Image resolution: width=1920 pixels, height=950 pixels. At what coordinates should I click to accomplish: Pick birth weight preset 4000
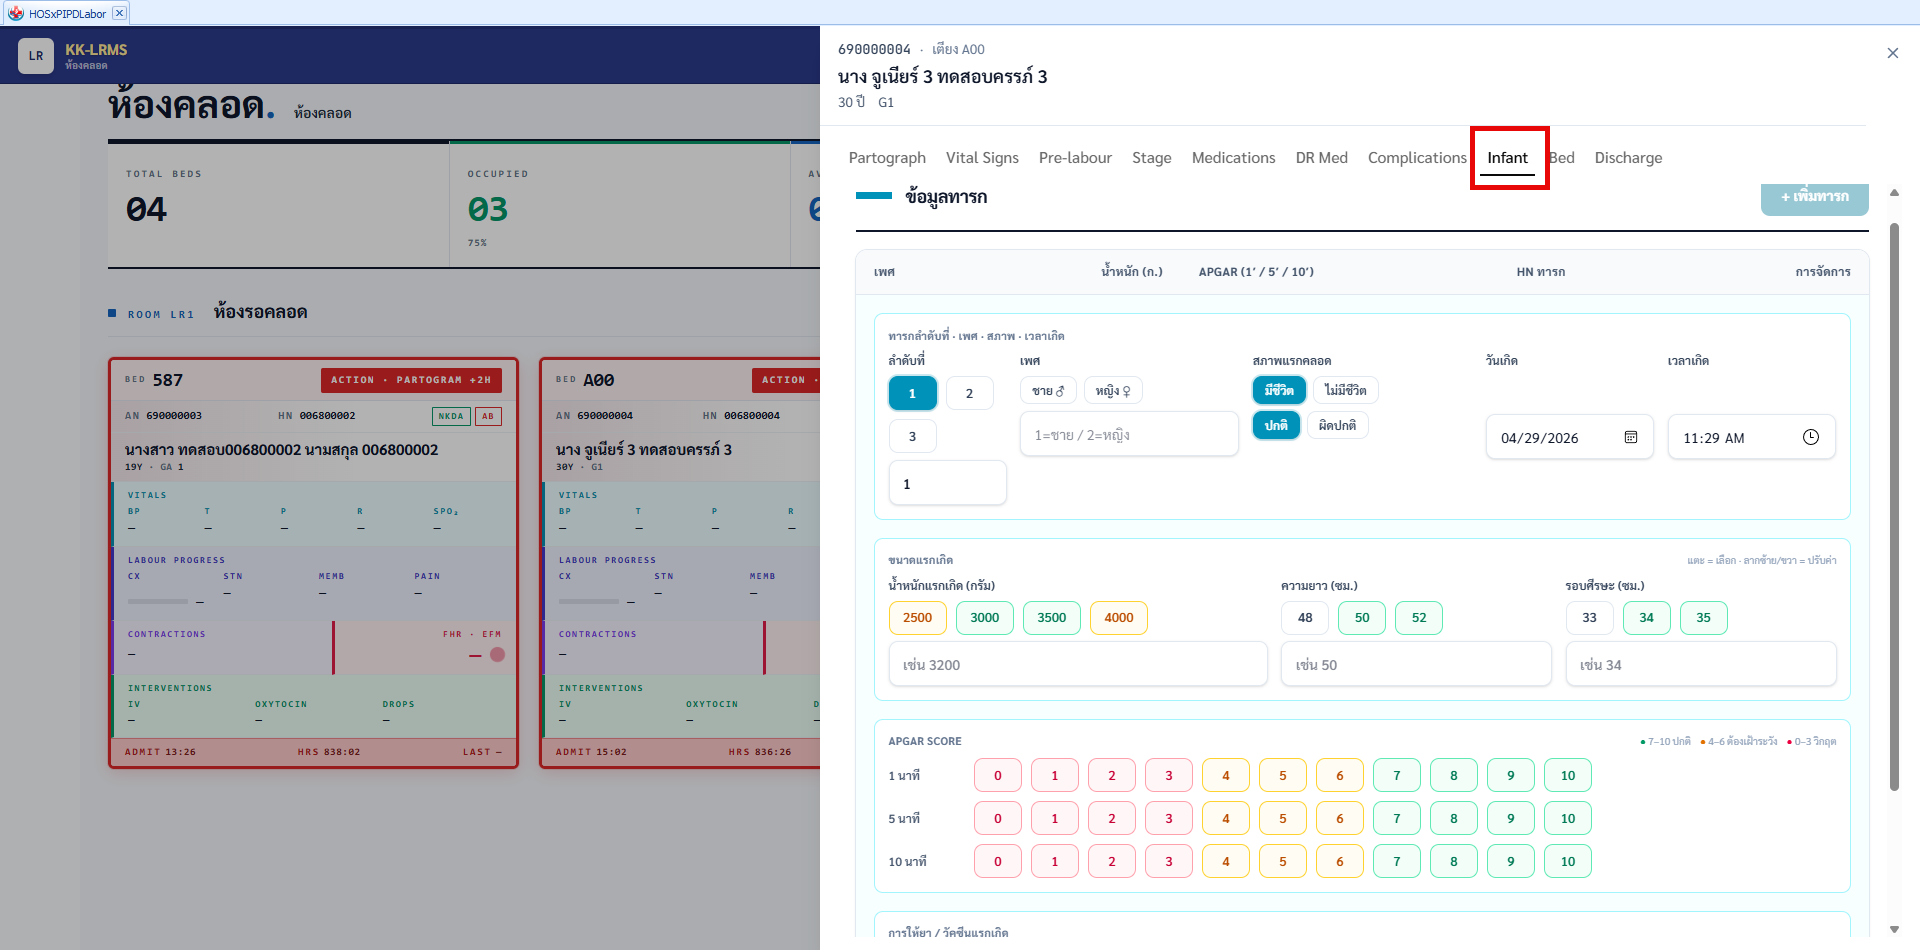pyautogui.click(x=1118, y=618)
